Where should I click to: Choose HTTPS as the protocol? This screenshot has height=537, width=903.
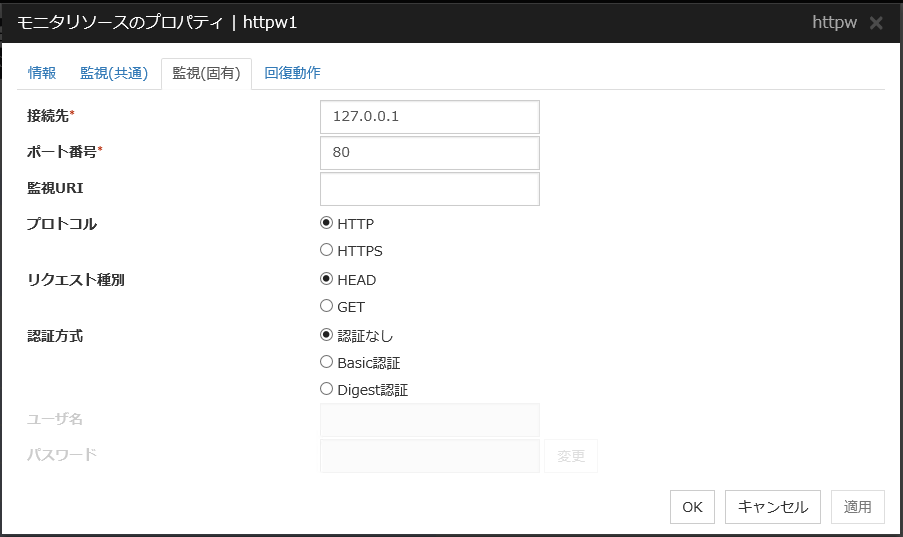coord(327,251)
